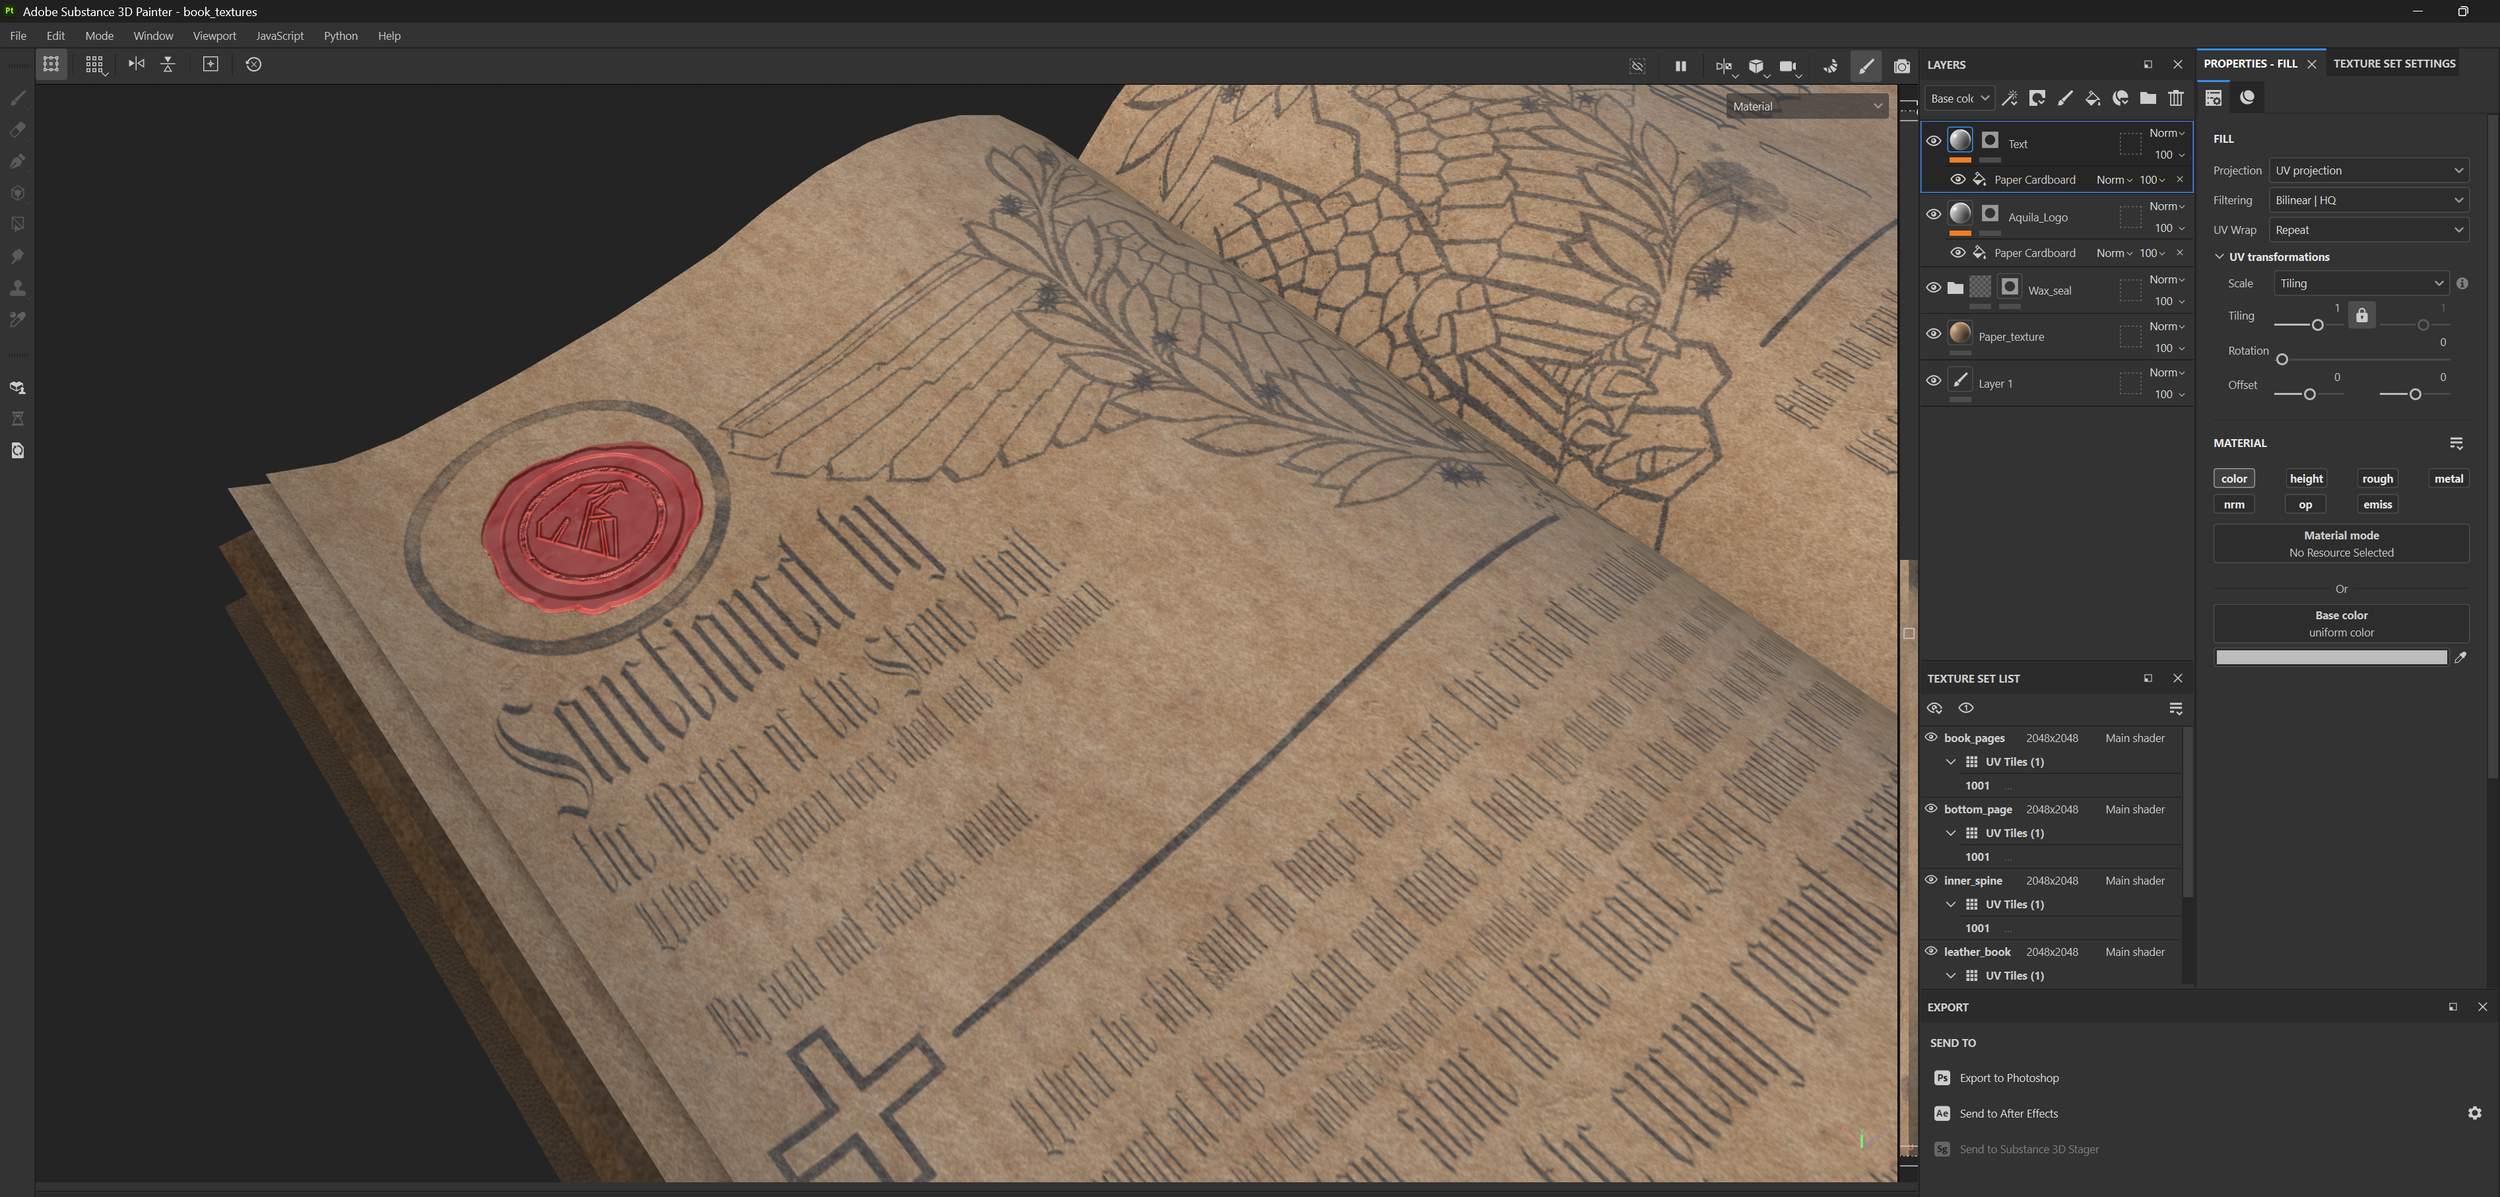This screenshot has height=1197, width=2500.
Task: Add a paint layer with the brush icon
Action: pos(2065,98)
